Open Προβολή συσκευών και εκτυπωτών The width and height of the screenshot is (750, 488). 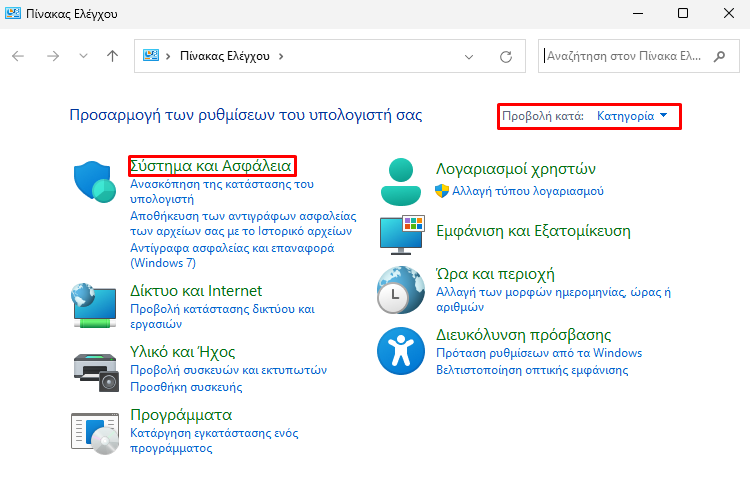229,370
